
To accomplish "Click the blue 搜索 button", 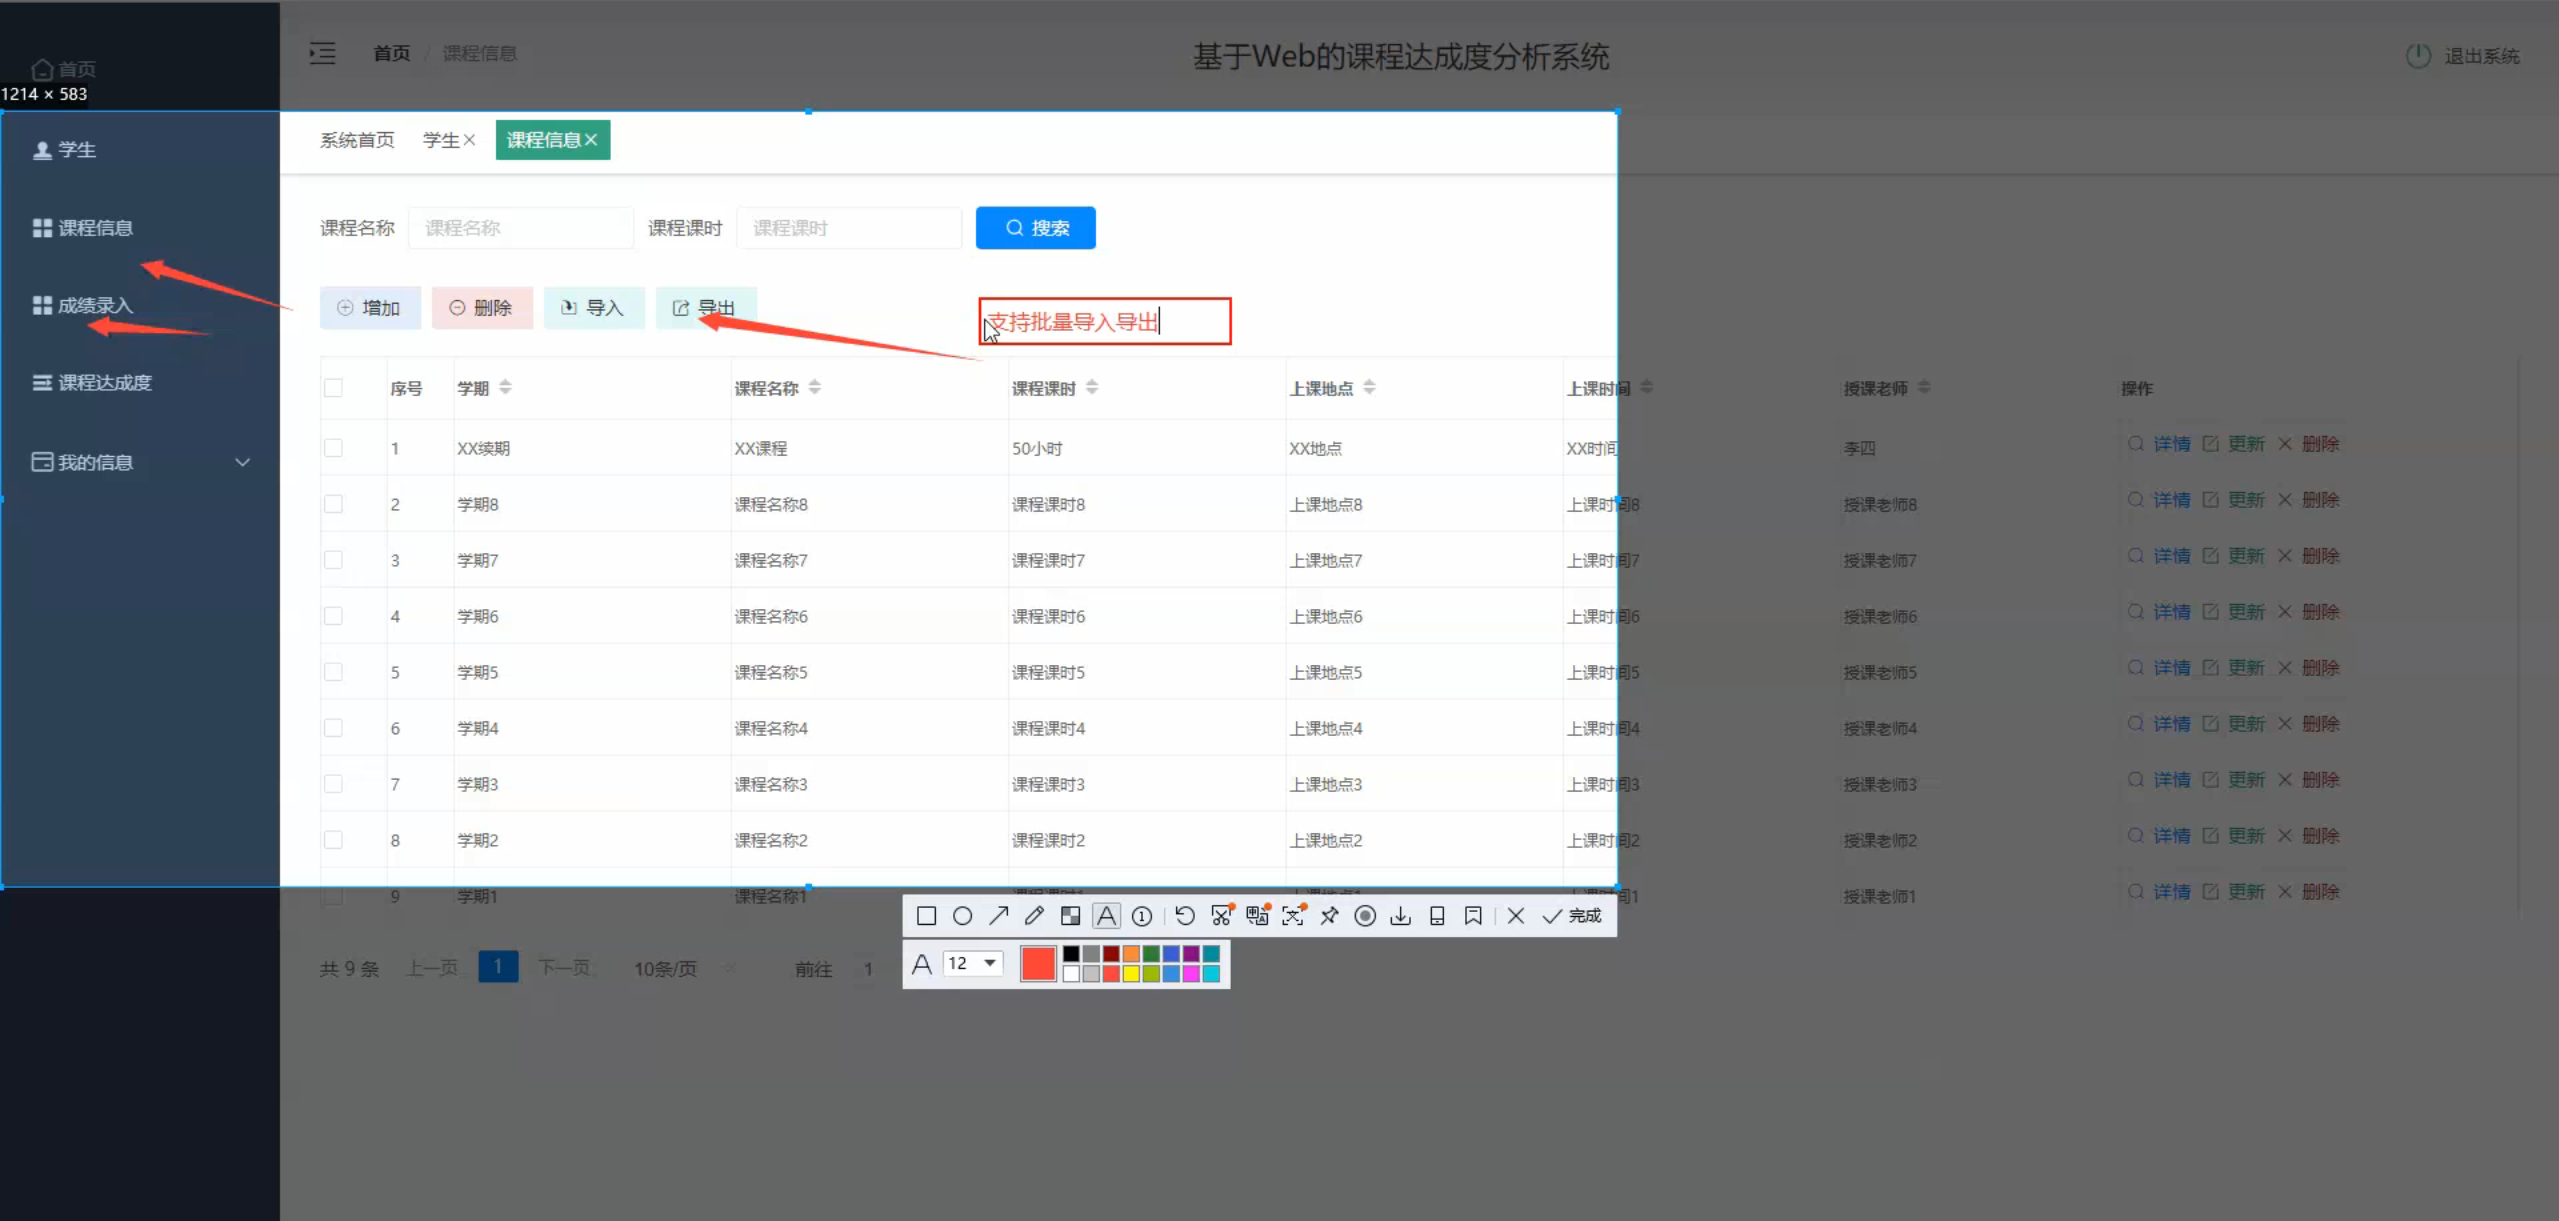I will tap(1035, 228).
